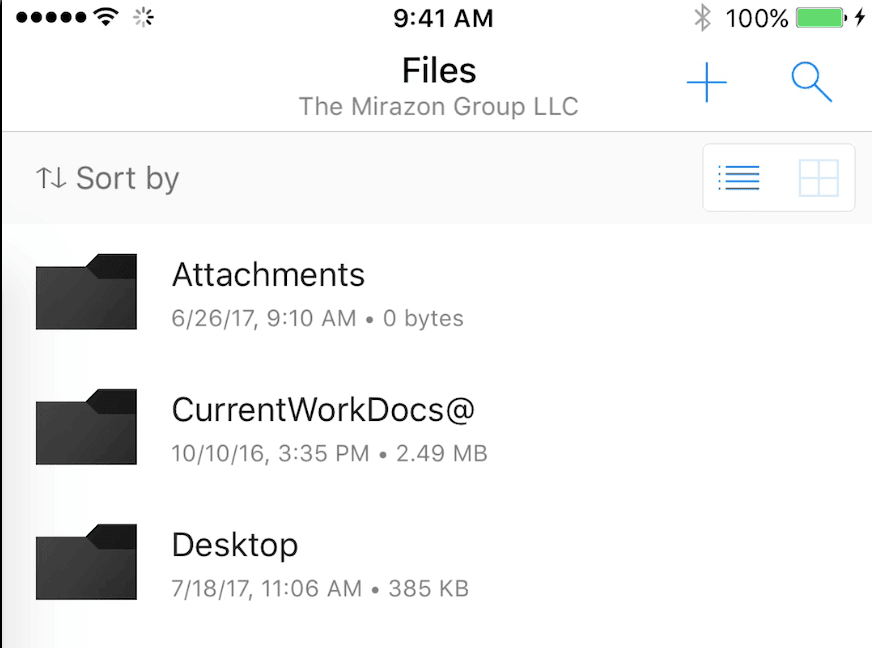Image resolution: width=872 pixels, height=648 pixels.
Task: Tap the Files title header
Action: click(x=439, y=70)
